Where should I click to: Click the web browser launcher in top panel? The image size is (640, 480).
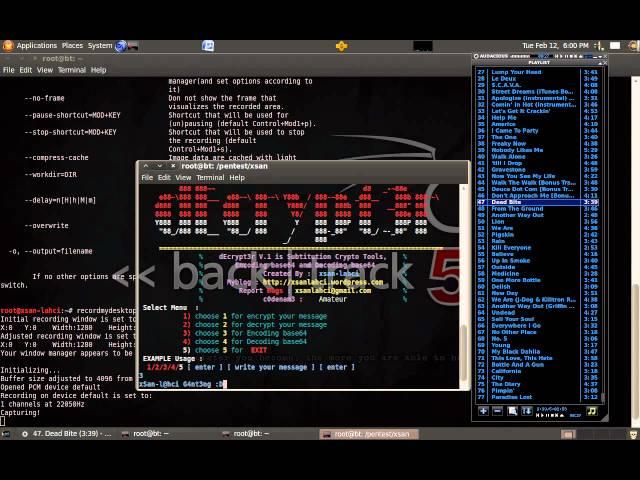(x=122, y=45)
